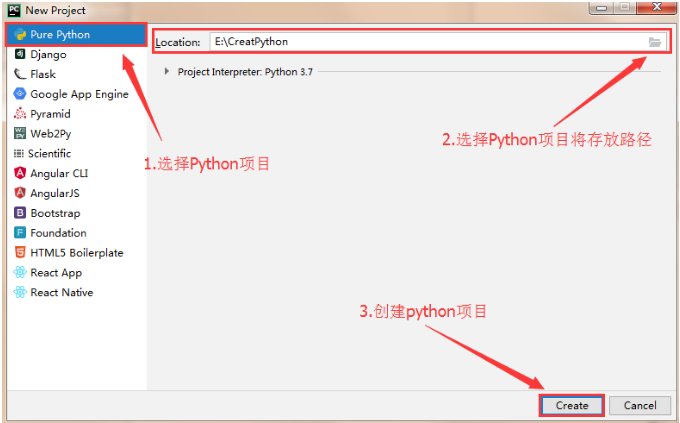Pick Google App Engine project type
Image resolution: width=680 pixels, height=423 pixels.
click(76, 94)
